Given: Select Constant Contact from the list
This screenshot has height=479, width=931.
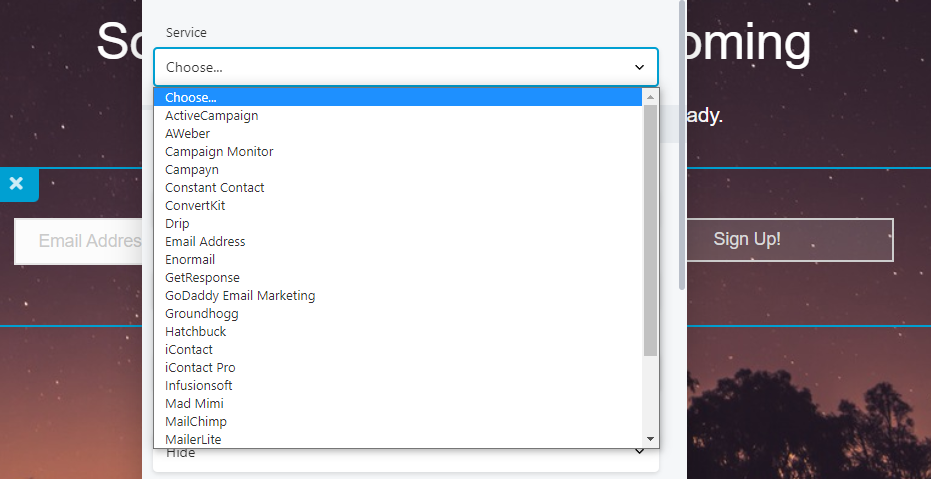Looking at the screenshot, I should coord(214,188).
